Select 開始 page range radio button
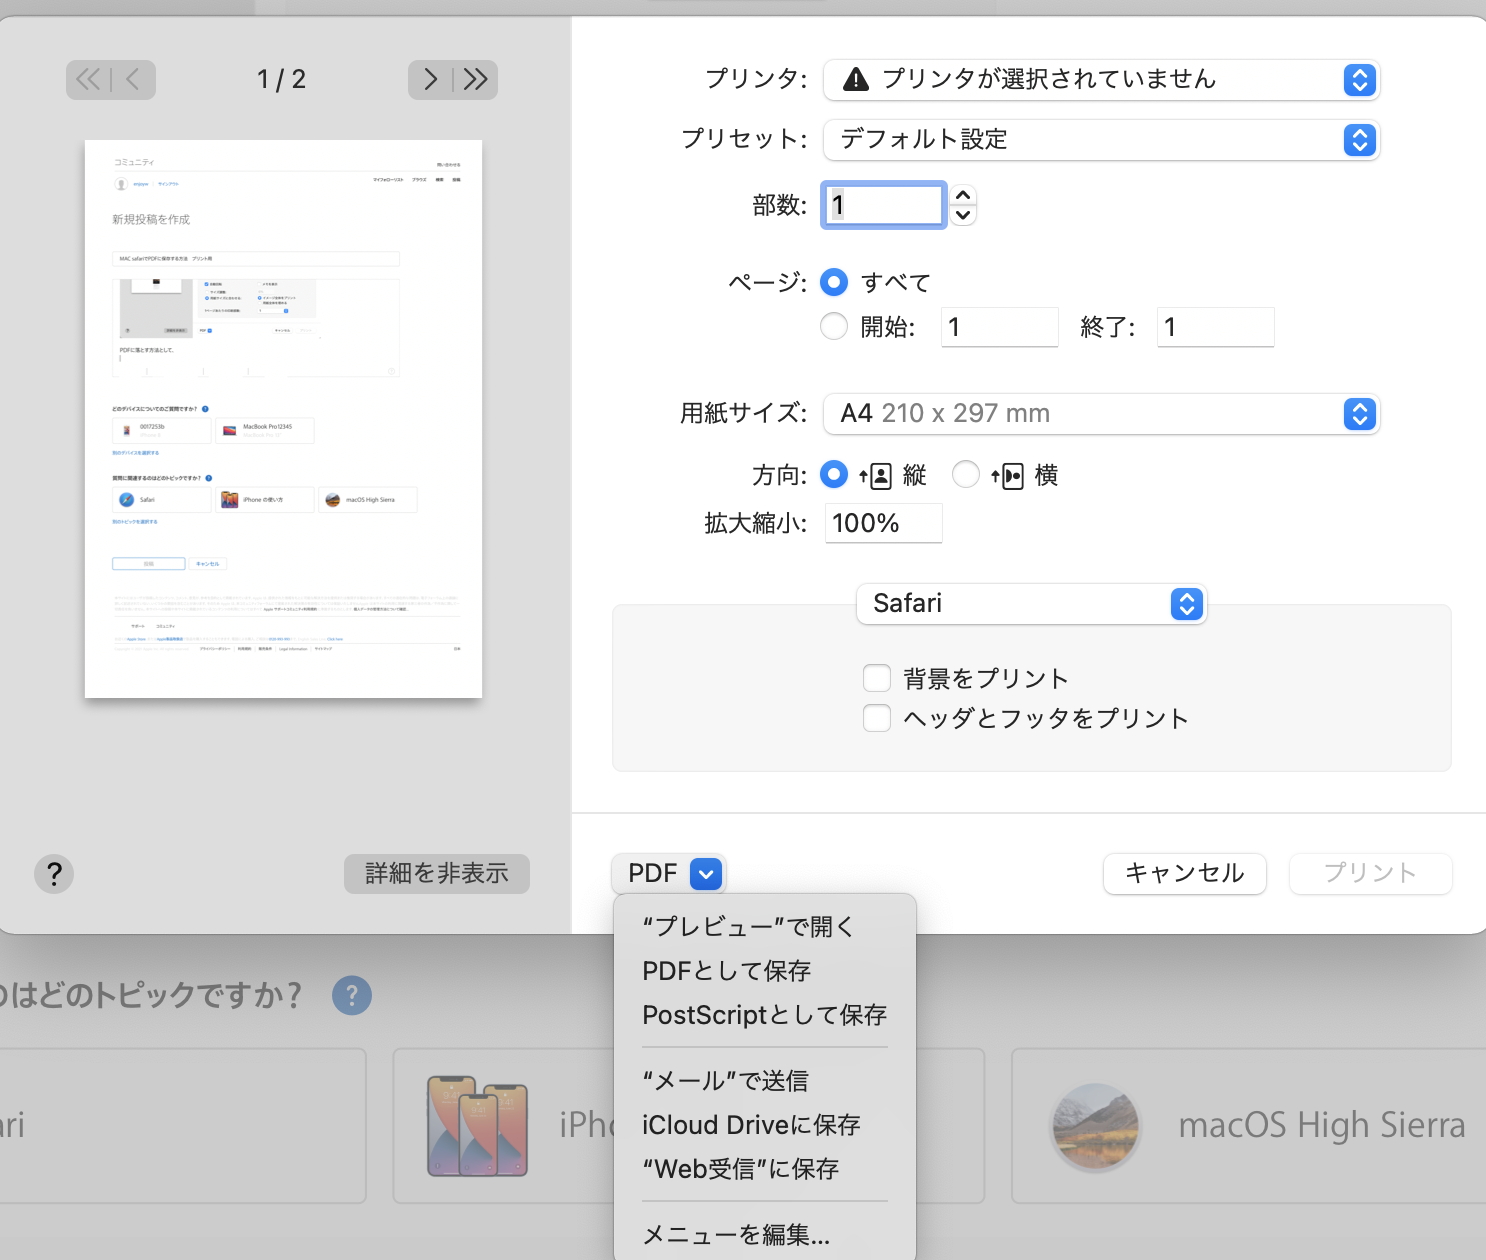The image size is (1486, 1260). tap(834, 326)
